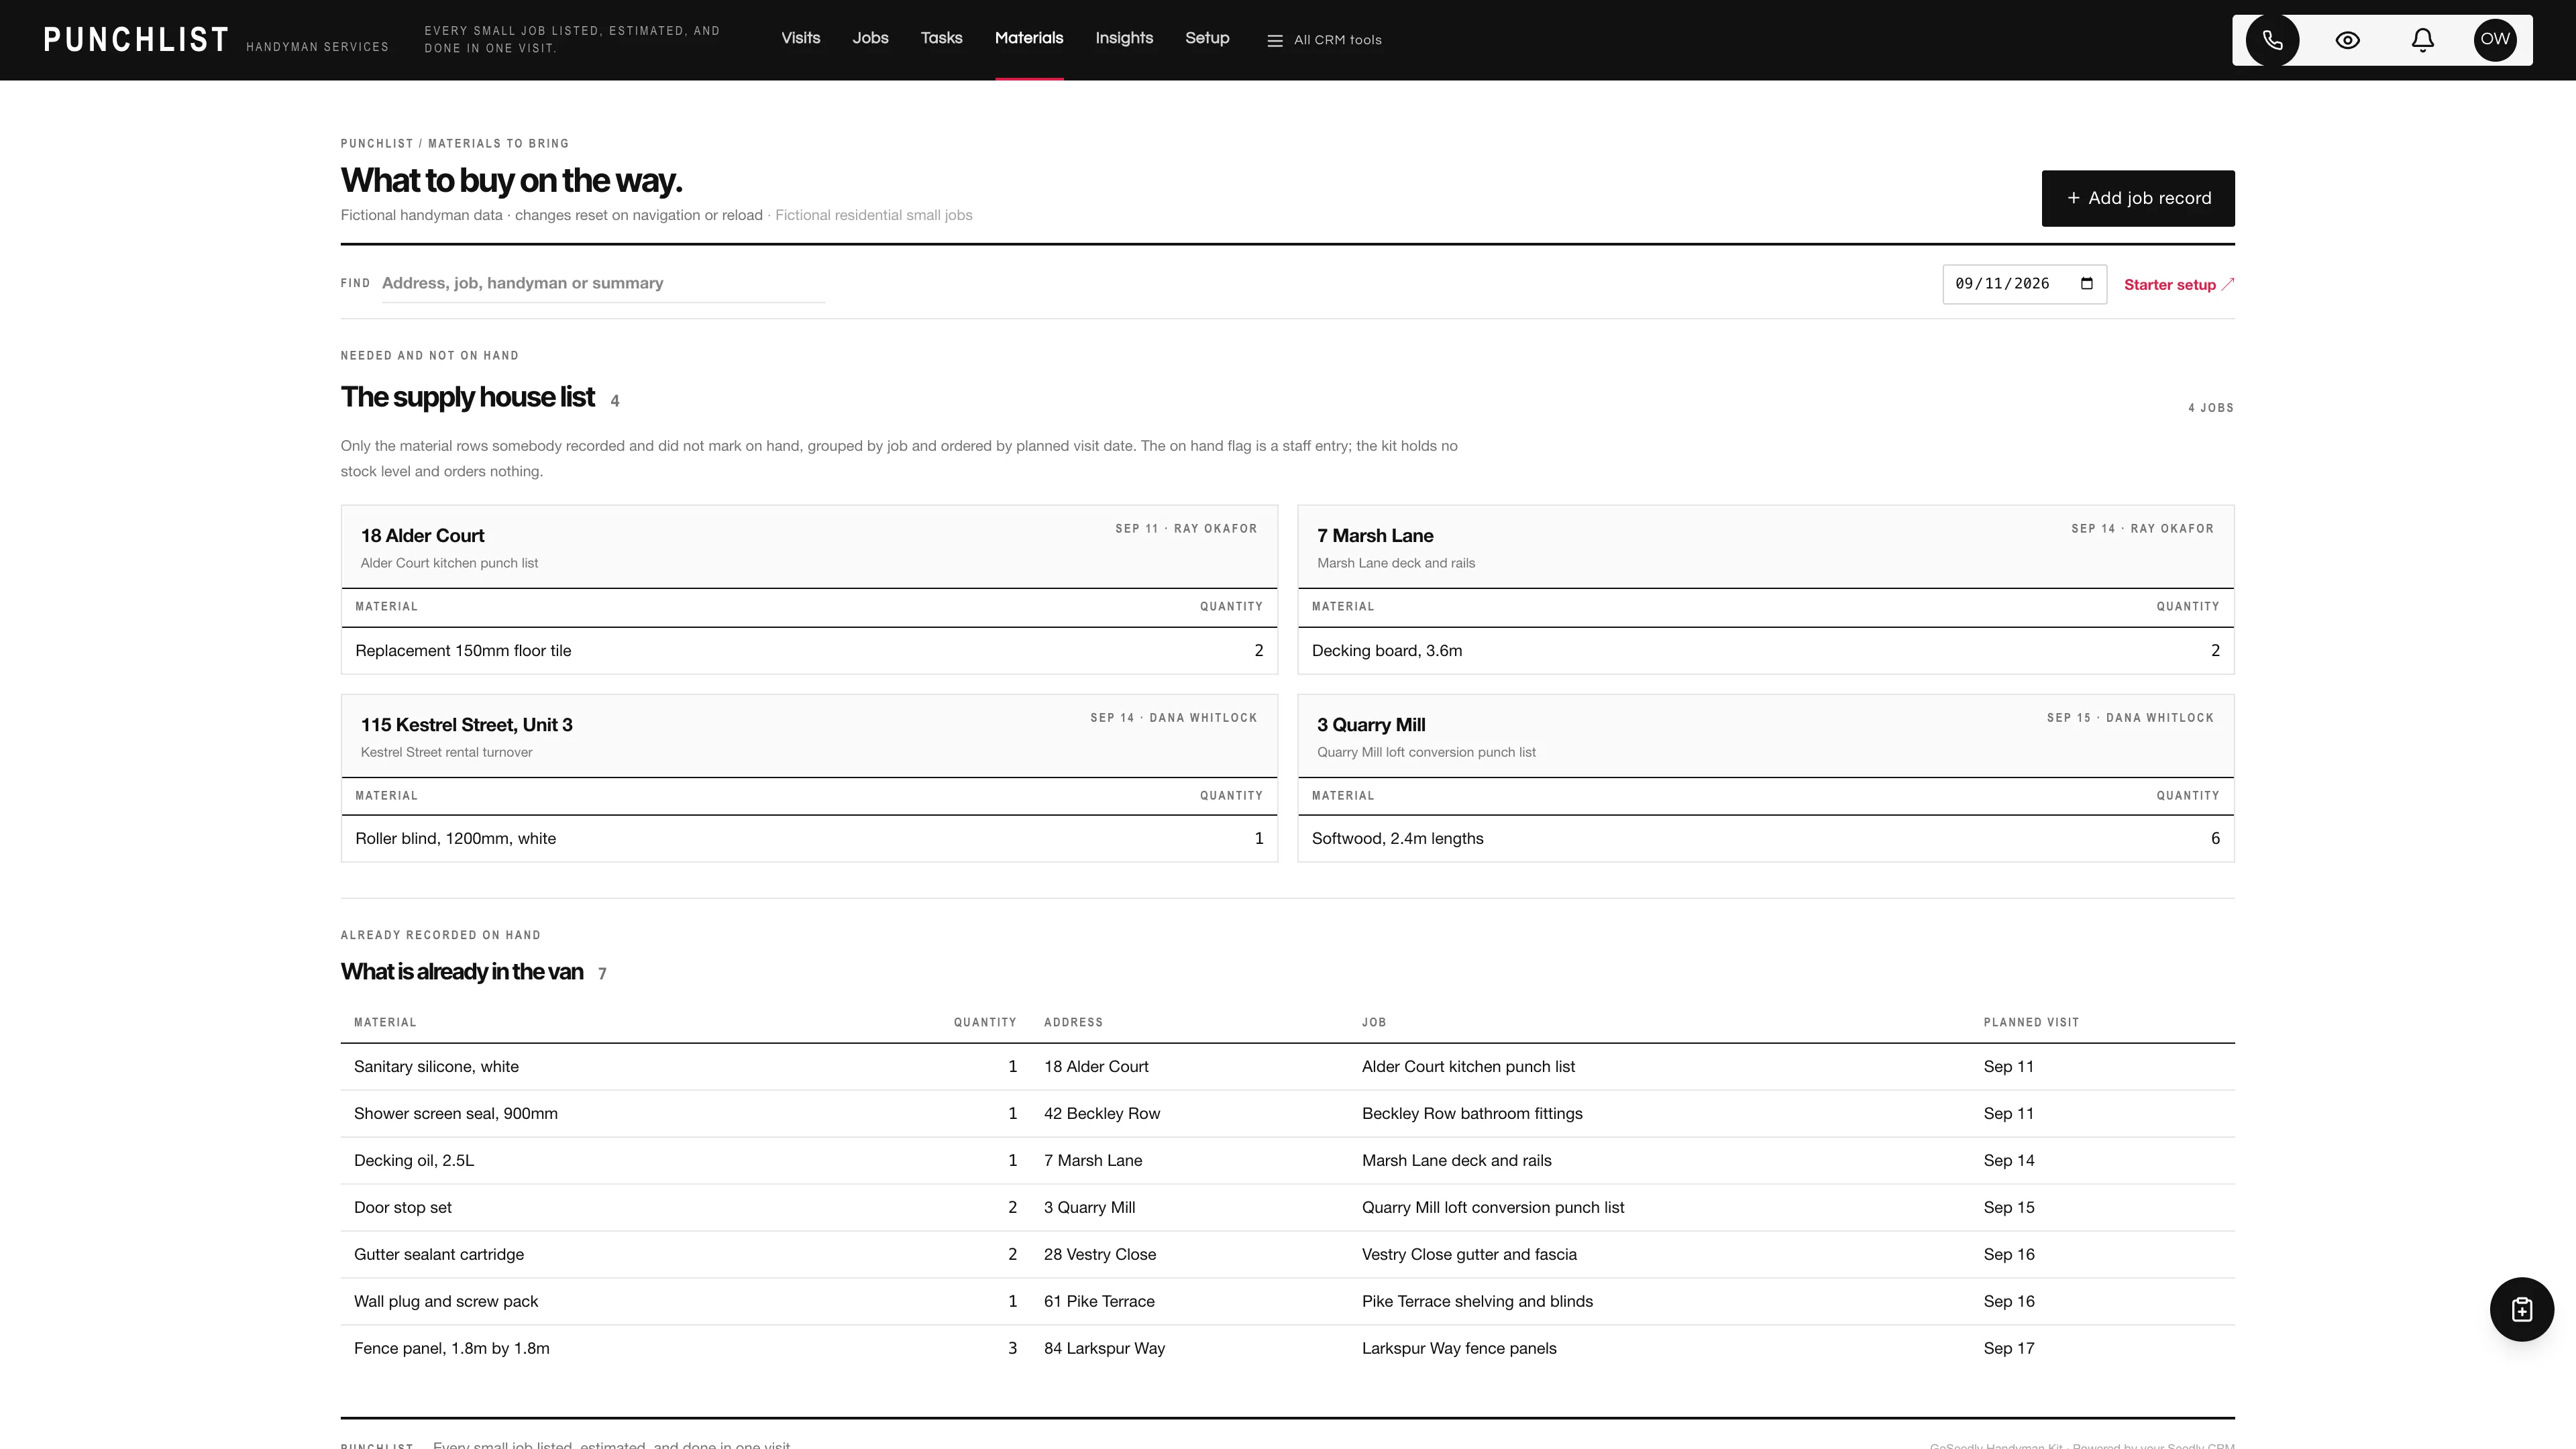Viewport: 2576px width, 1449px height.
Task: Click the PUNCHLIST logo
Action: click(x=136, y=40)
